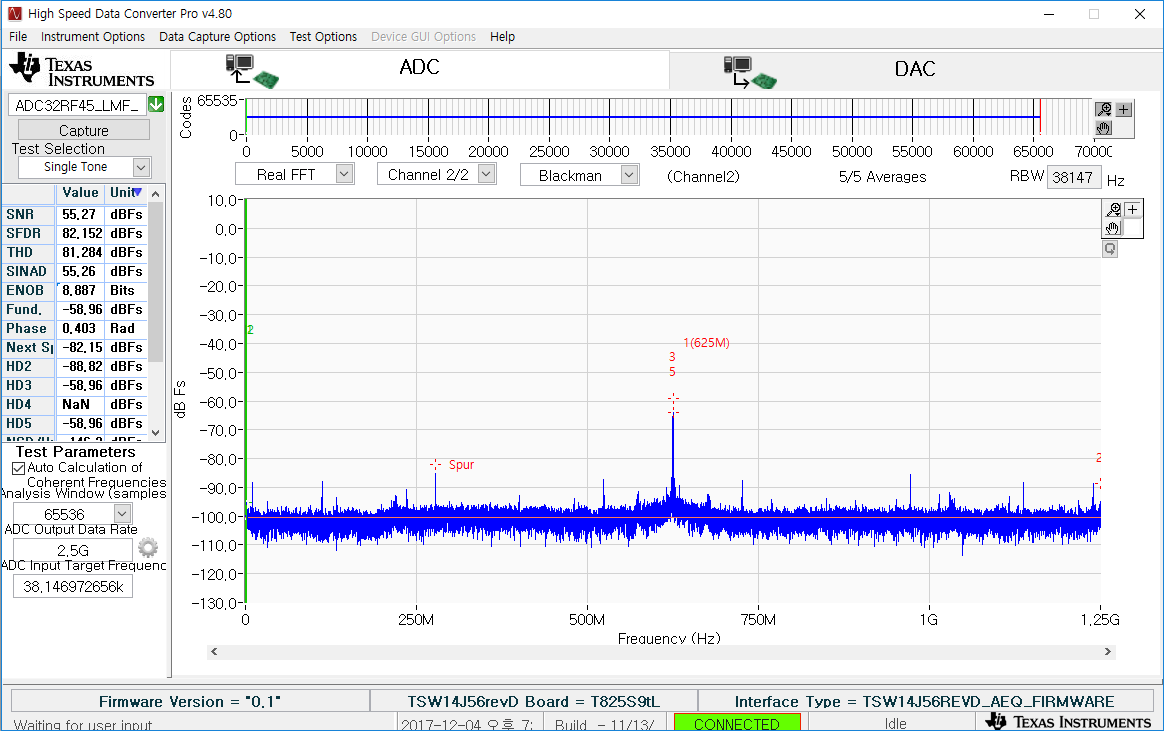Open the Test Options menu
The width and height of the screenshot is (1164, 731).
323,36
